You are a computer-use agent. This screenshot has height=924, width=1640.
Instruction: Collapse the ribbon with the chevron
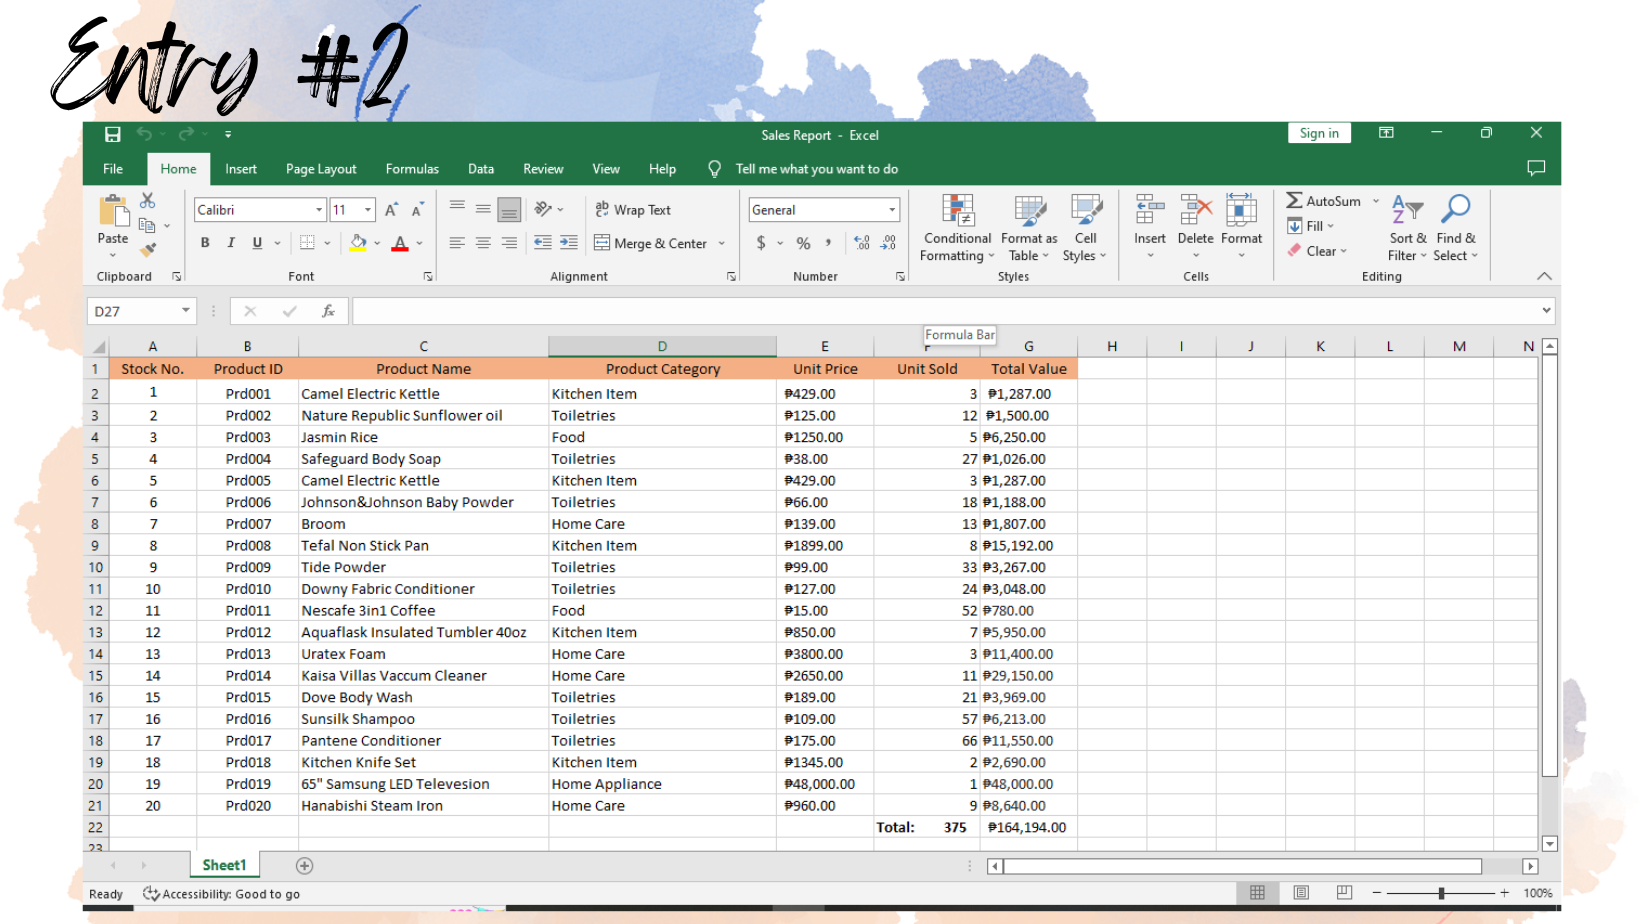1544,276
